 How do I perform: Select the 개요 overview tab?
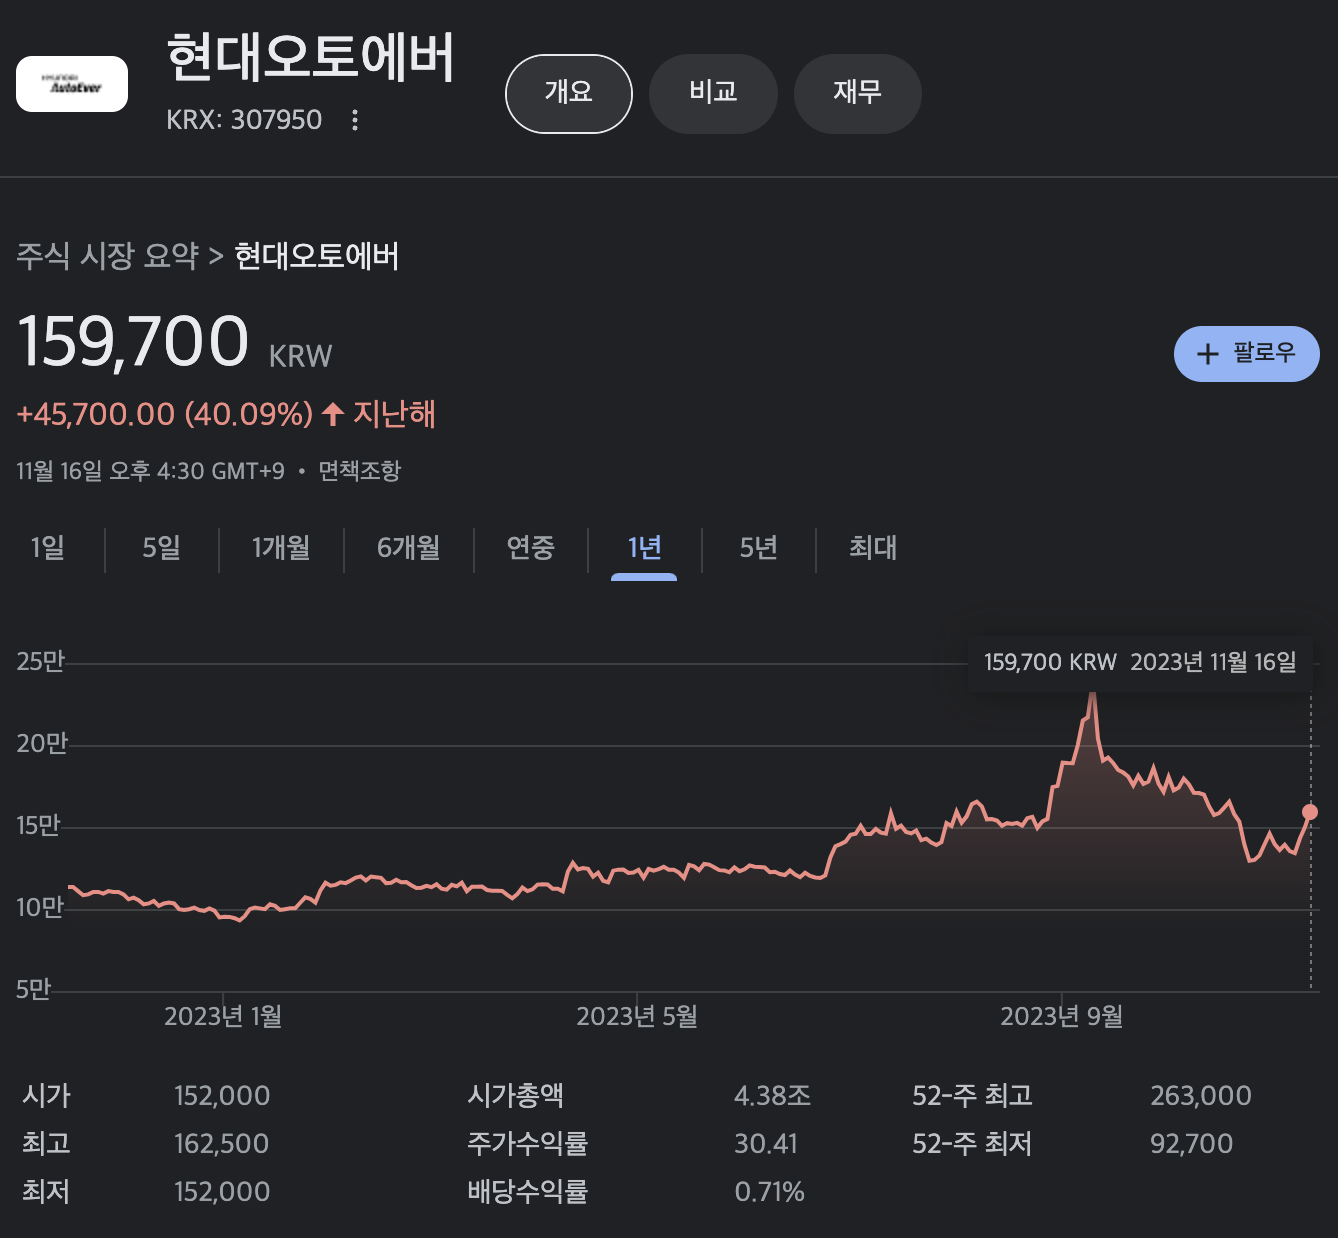point(569,93)
